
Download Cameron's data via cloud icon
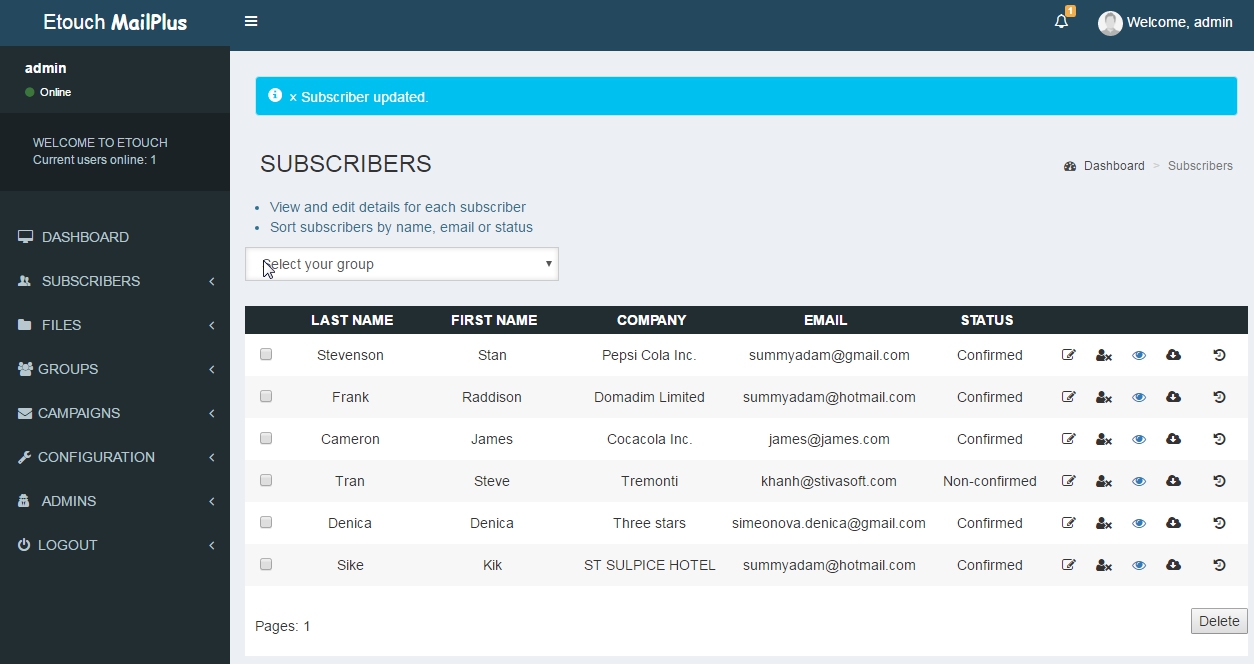coord(1174,439)
